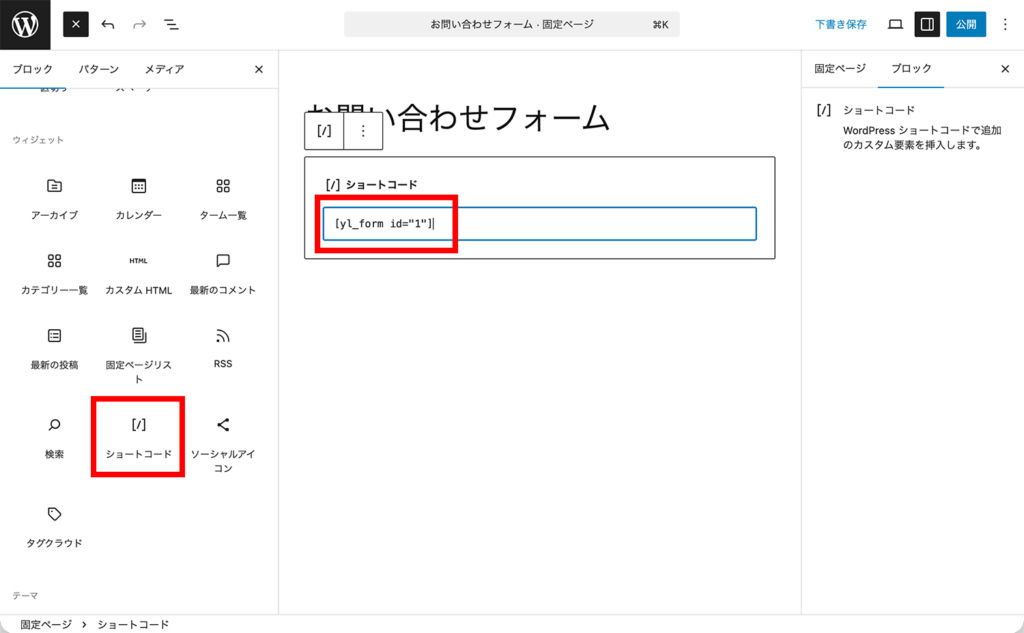Switch to the 固定ページ settings tab
The image size is (1024, 633).
click(x=838, y=69)
